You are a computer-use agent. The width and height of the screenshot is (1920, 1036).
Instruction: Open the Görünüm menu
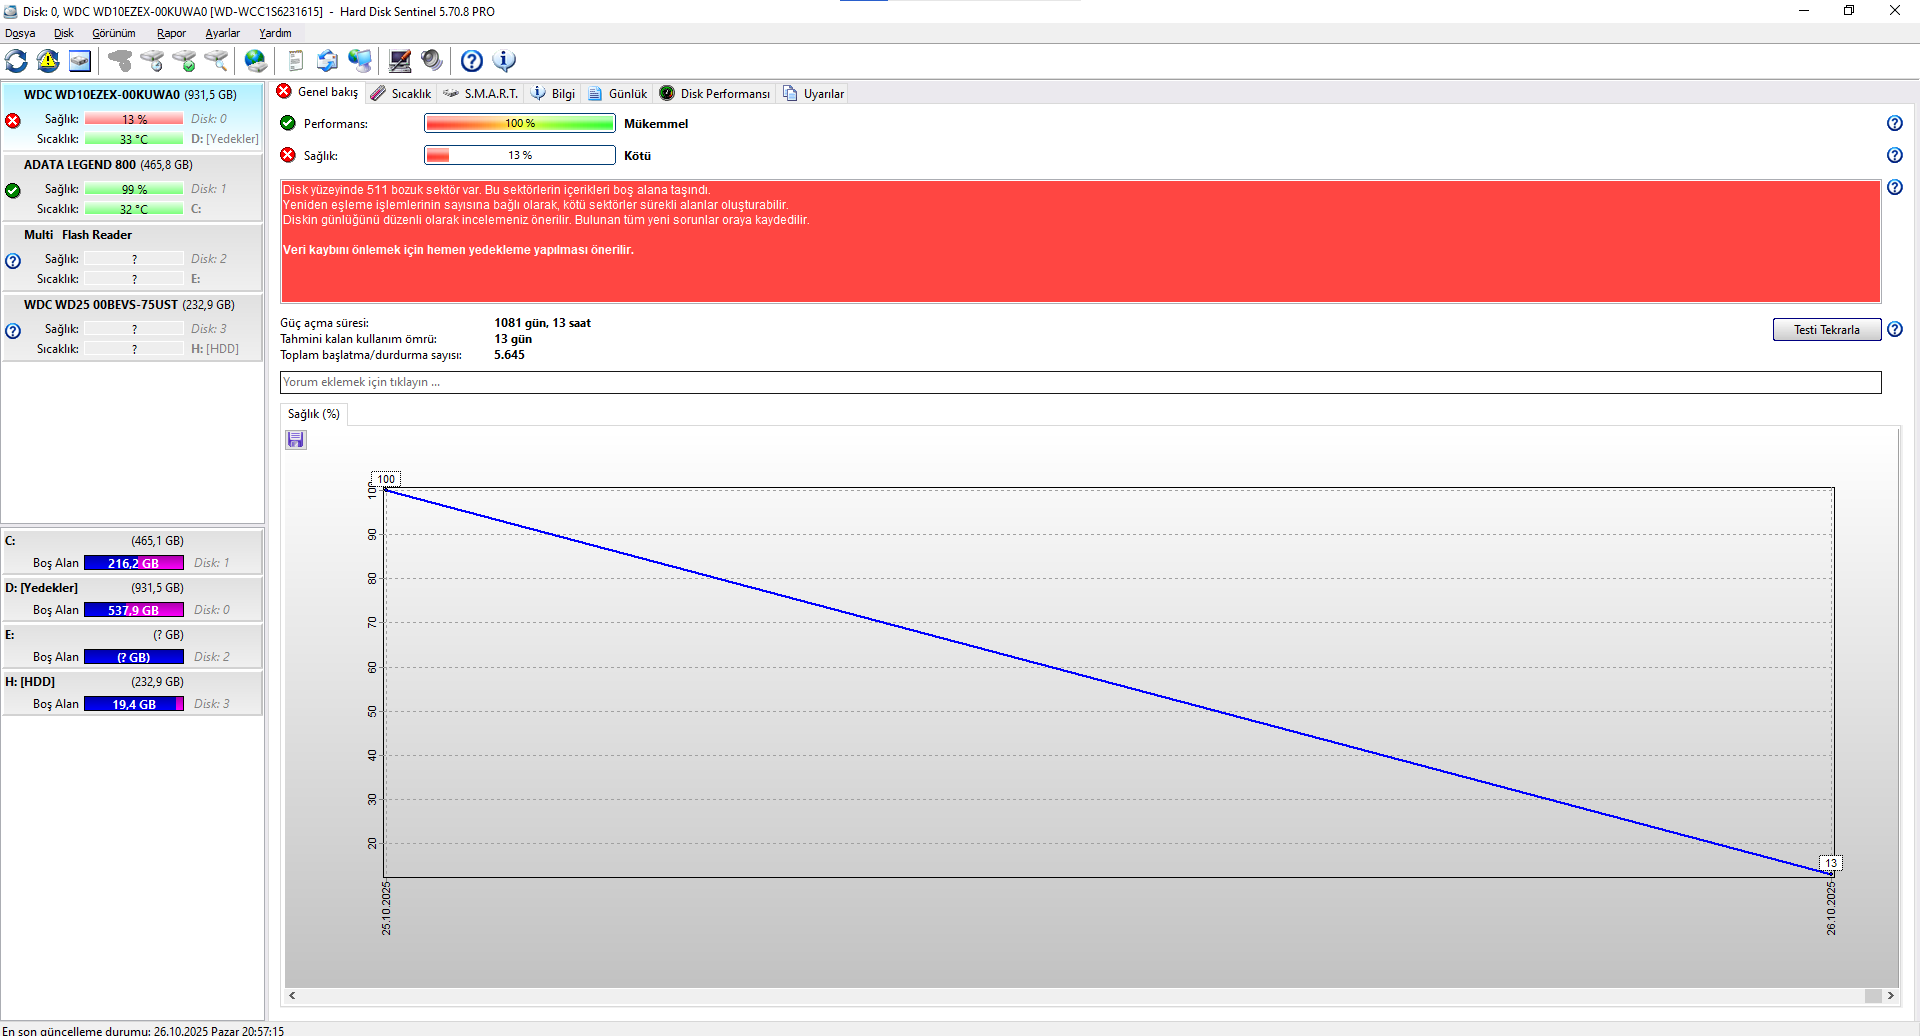114,33
